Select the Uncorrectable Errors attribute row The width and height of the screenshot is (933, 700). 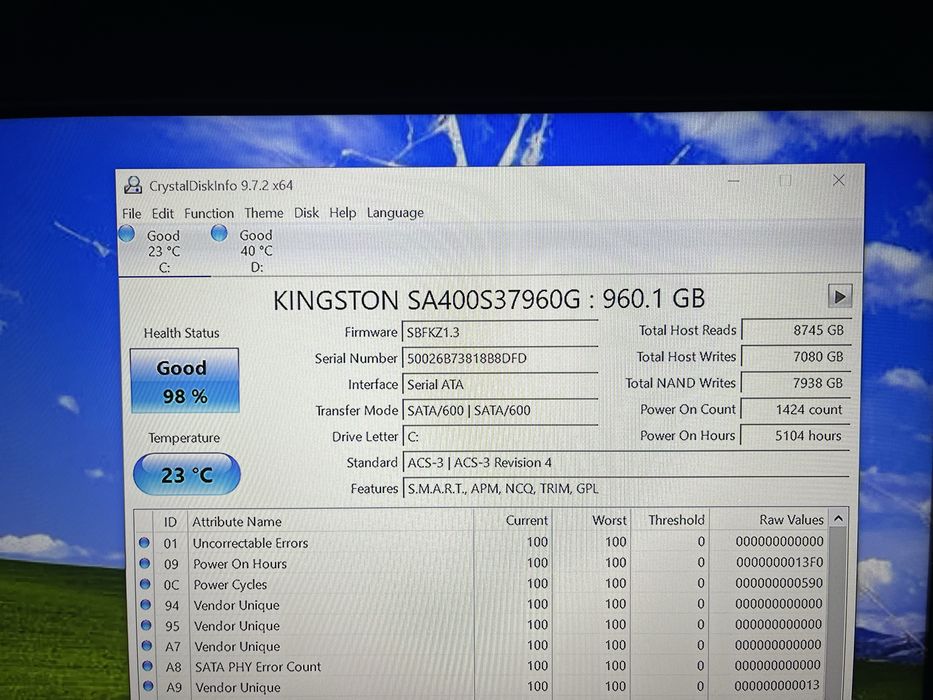click(x=481, y=542)
